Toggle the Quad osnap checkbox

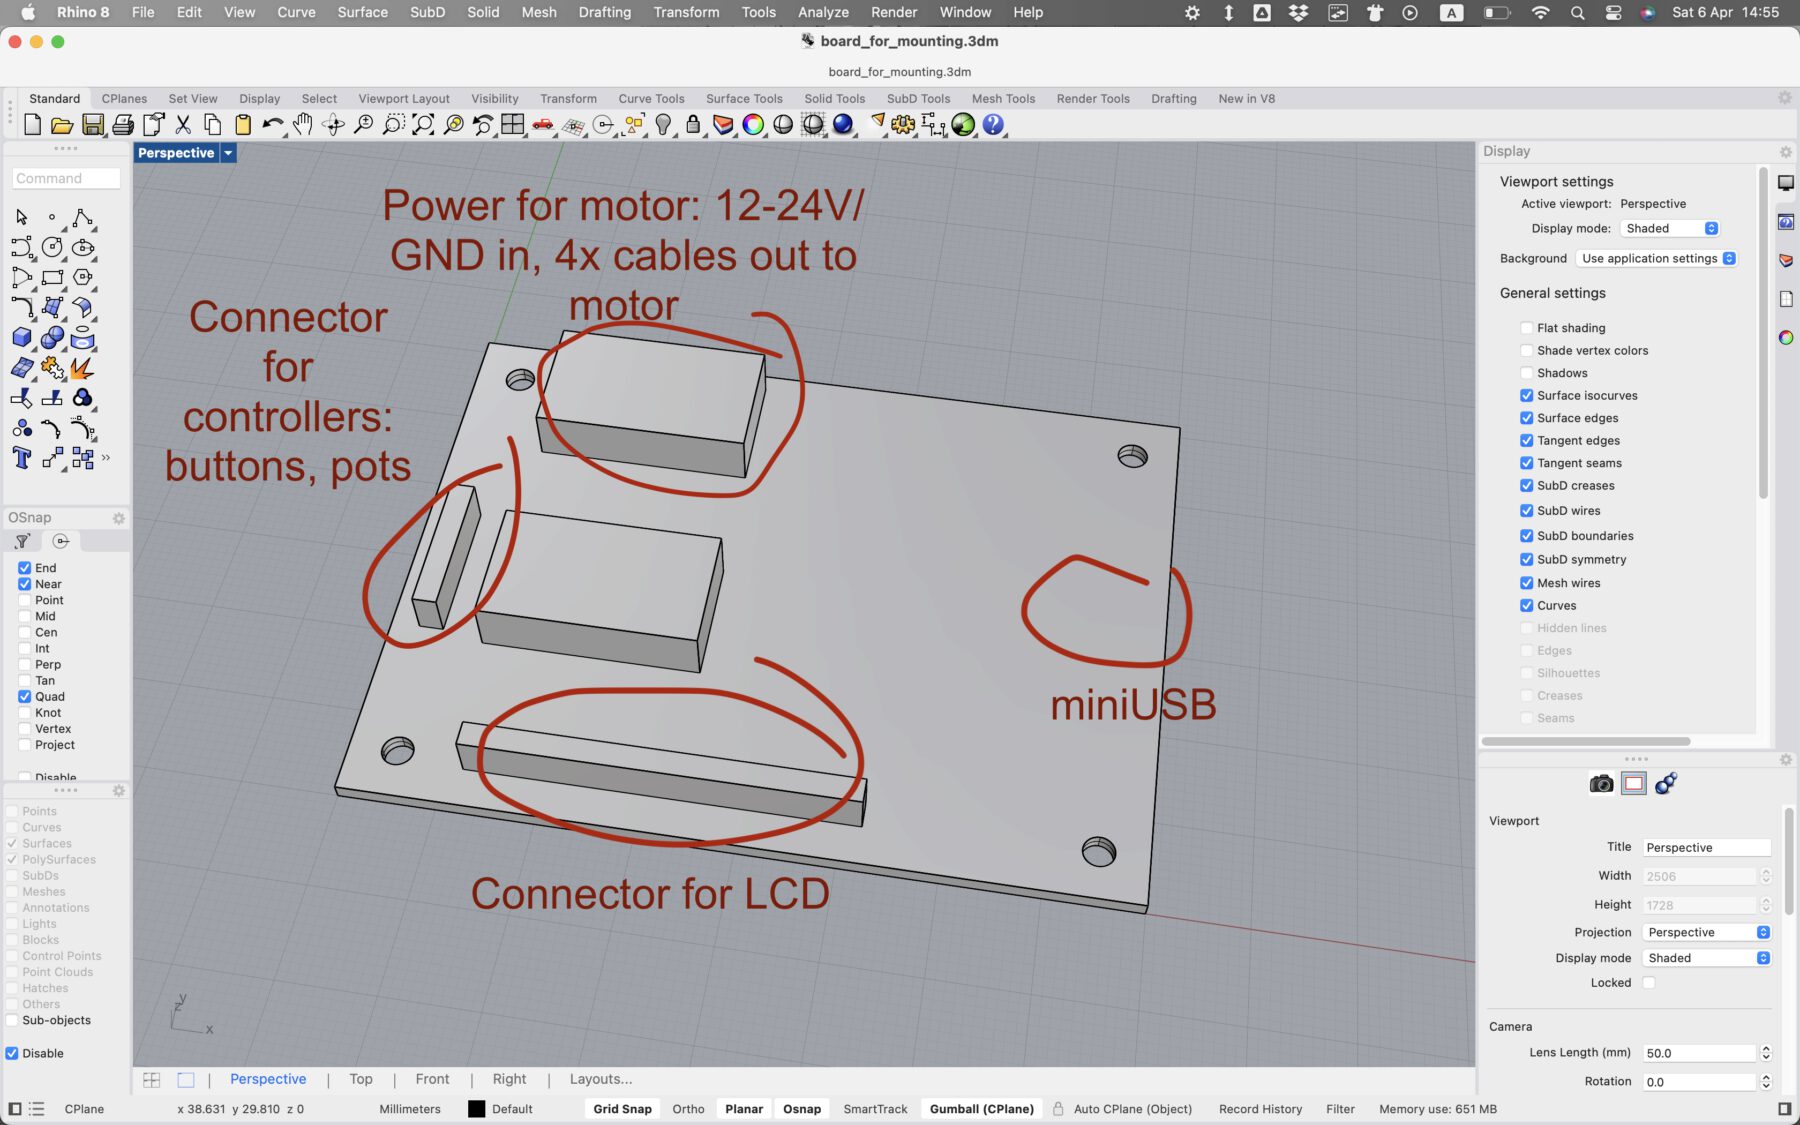24,697
